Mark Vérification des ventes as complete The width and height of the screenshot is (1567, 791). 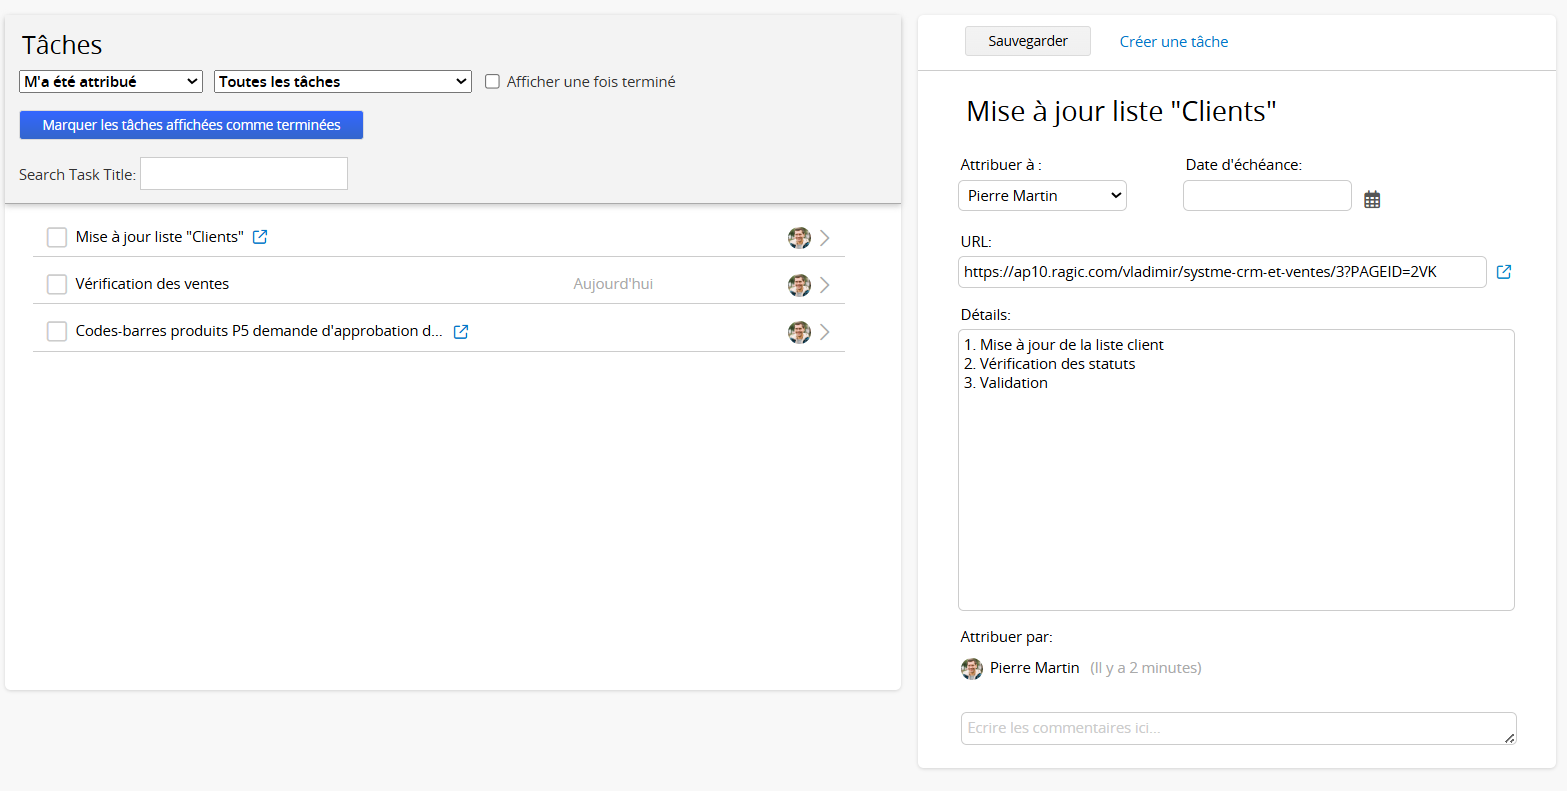pos(57,284)
